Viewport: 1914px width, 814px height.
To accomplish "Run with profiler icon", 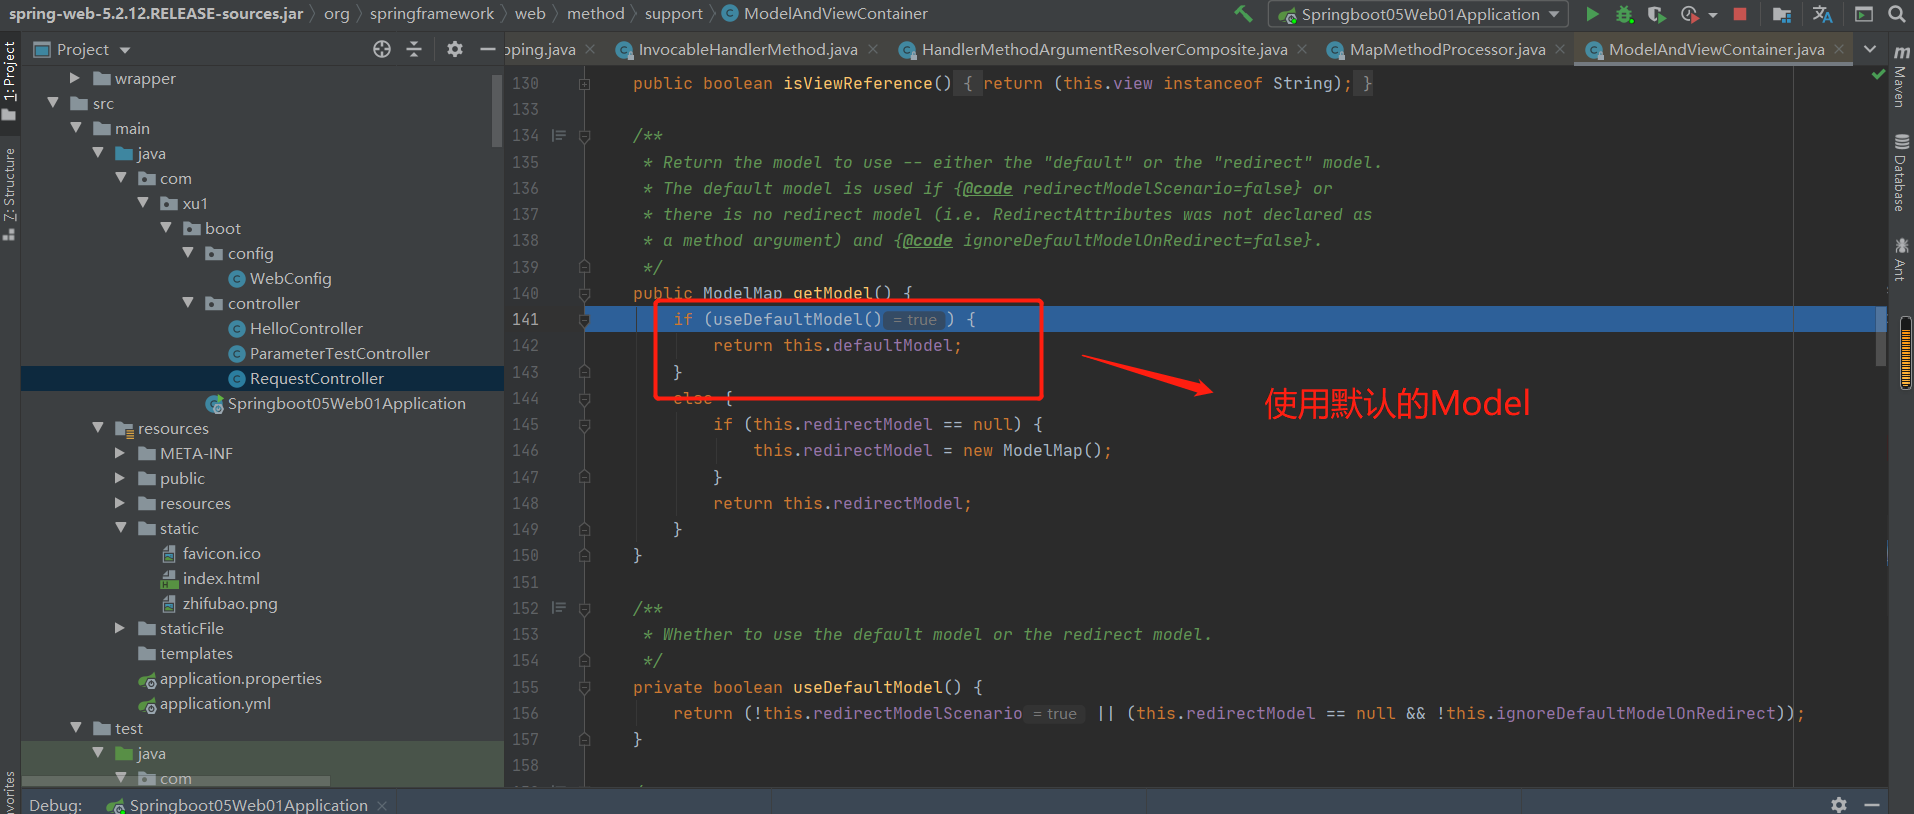I will 1690,14.
